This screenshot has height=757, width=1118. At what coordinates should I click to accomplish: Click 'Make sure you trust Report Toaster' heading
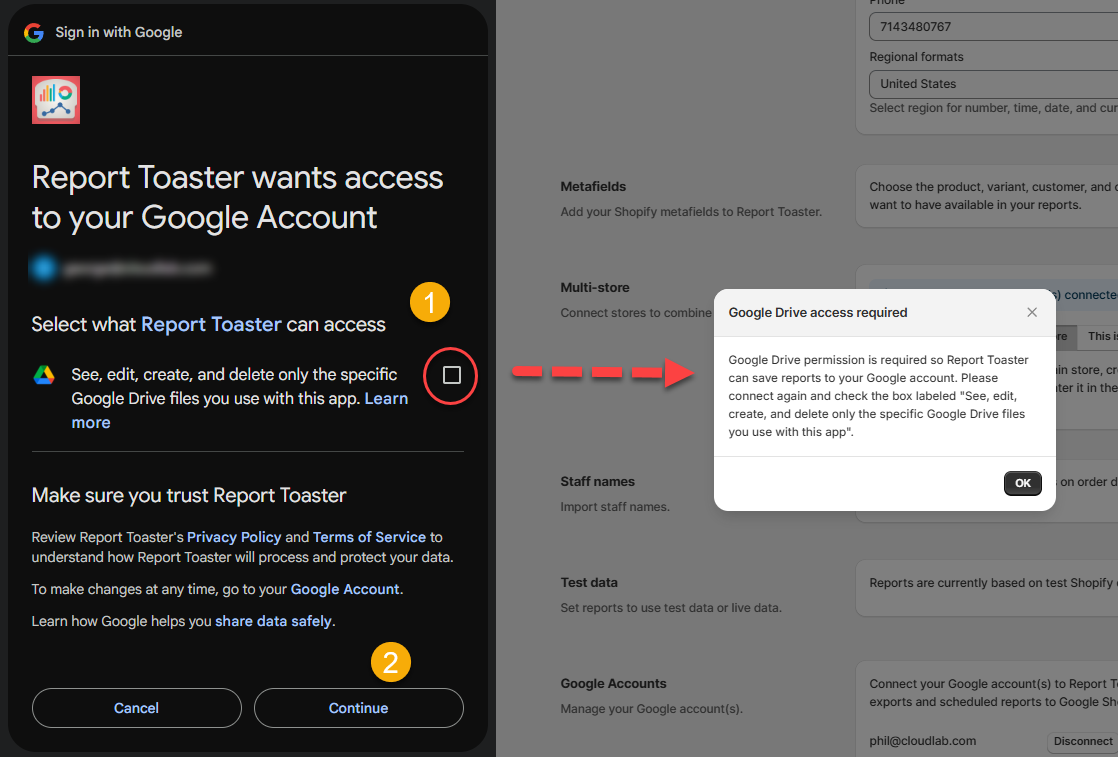(x=189, y=495)
